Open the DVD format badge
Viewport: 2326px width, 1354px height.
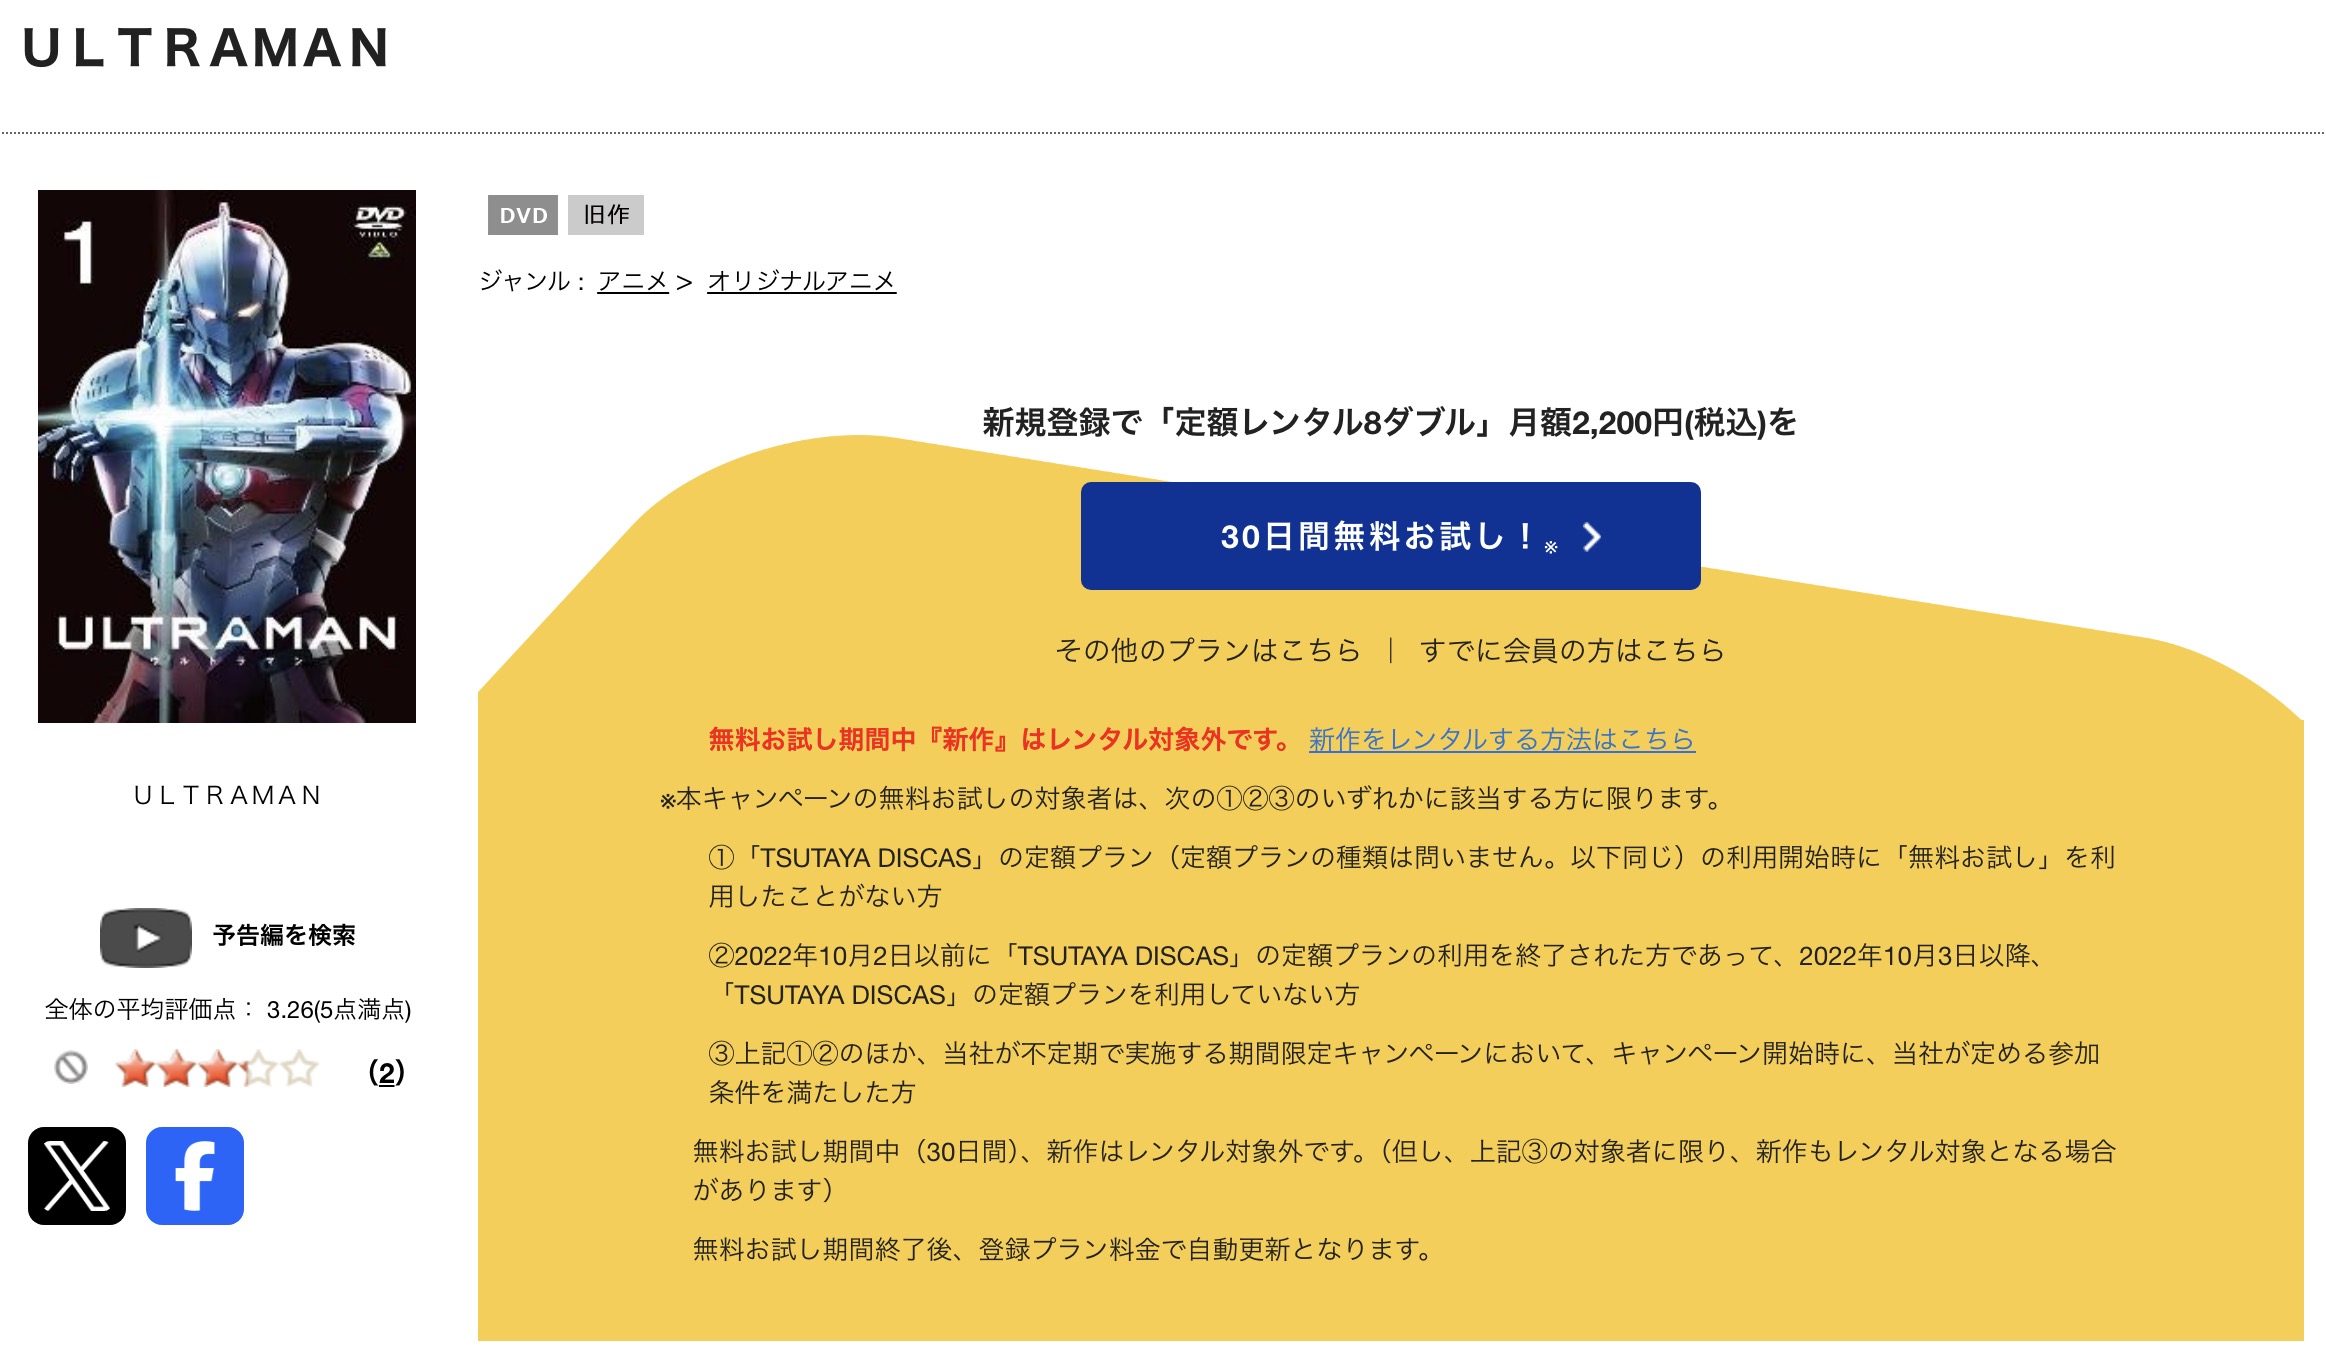click(525, 215)
